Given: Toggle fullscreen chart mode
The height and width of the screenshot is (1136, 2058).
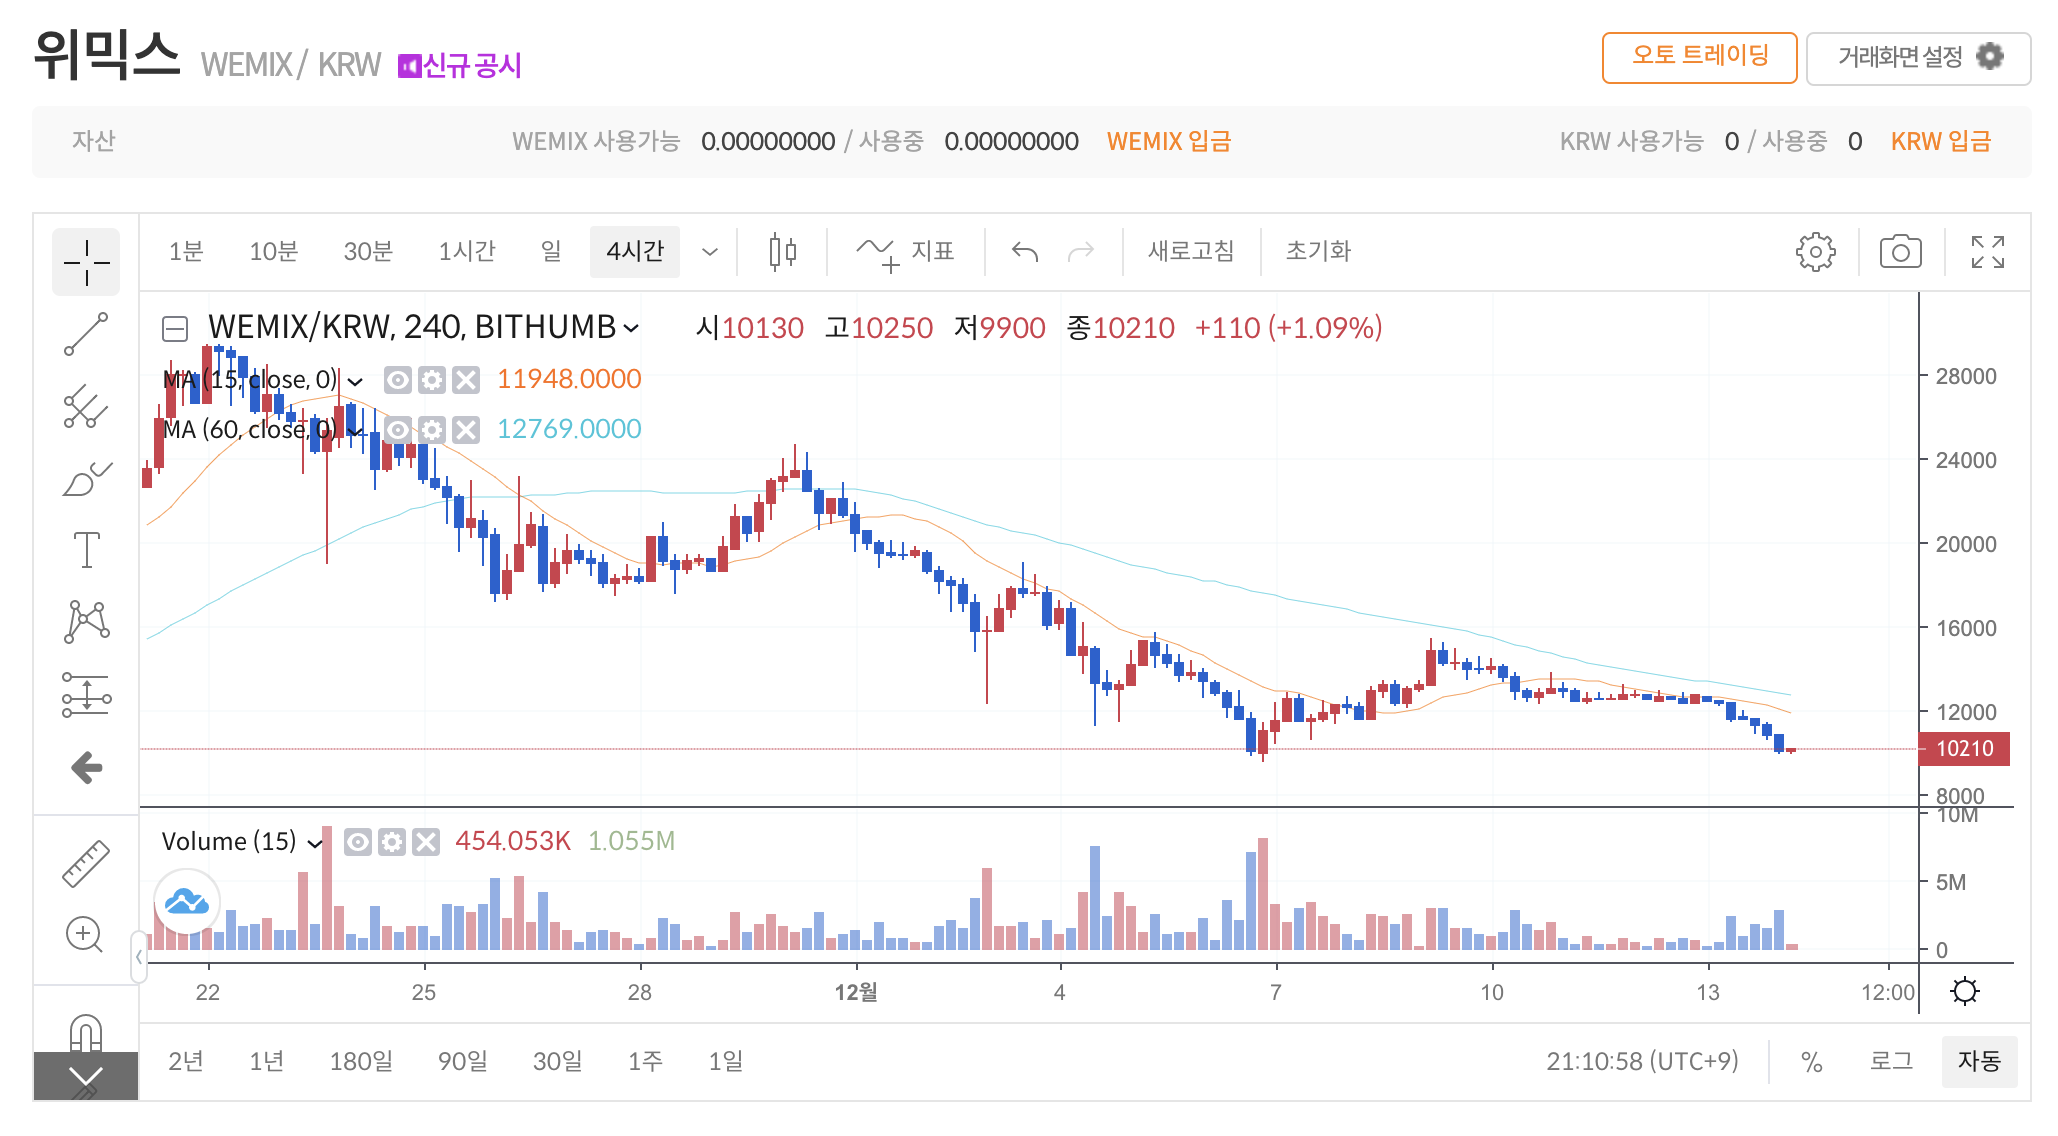Looking at the screenshot, I should [1988, 252].
